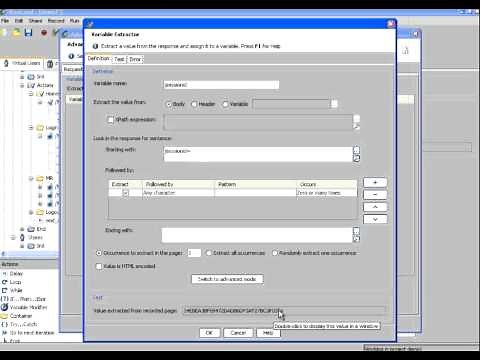This screenshot has height=360, width=480.
Task: Click the Variable name input field
Action: coord(221,85)
